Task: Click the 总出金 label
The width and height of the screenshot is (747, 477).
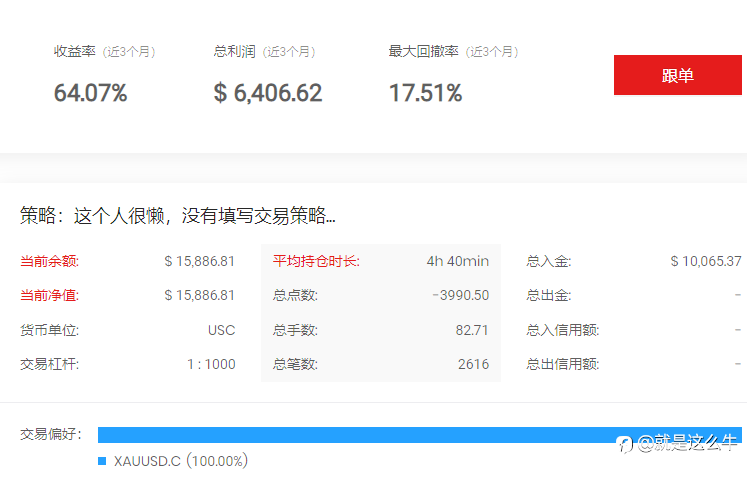Action: tap(549, 295)
